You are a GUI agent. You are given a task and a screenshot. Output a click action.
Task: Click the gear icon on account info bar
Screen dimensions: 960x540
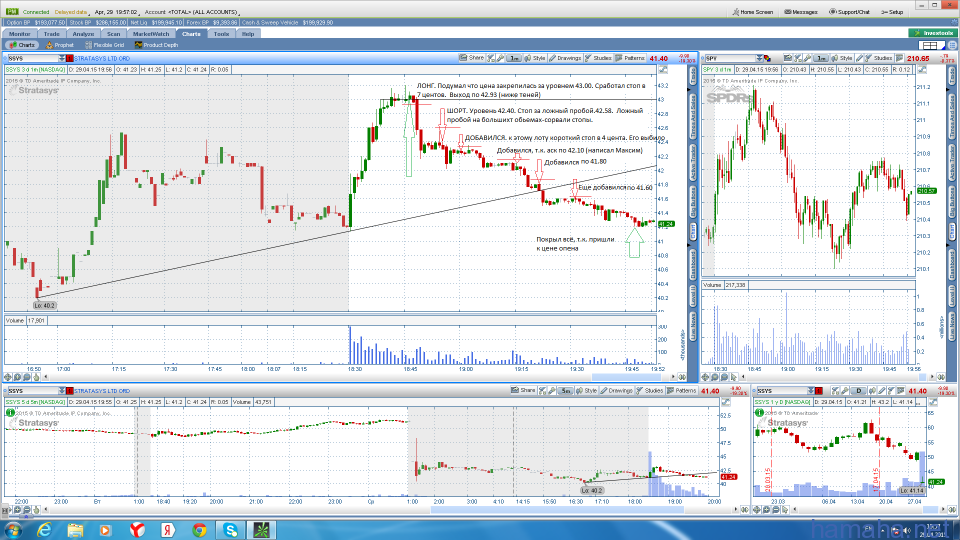tap(953, 23)
